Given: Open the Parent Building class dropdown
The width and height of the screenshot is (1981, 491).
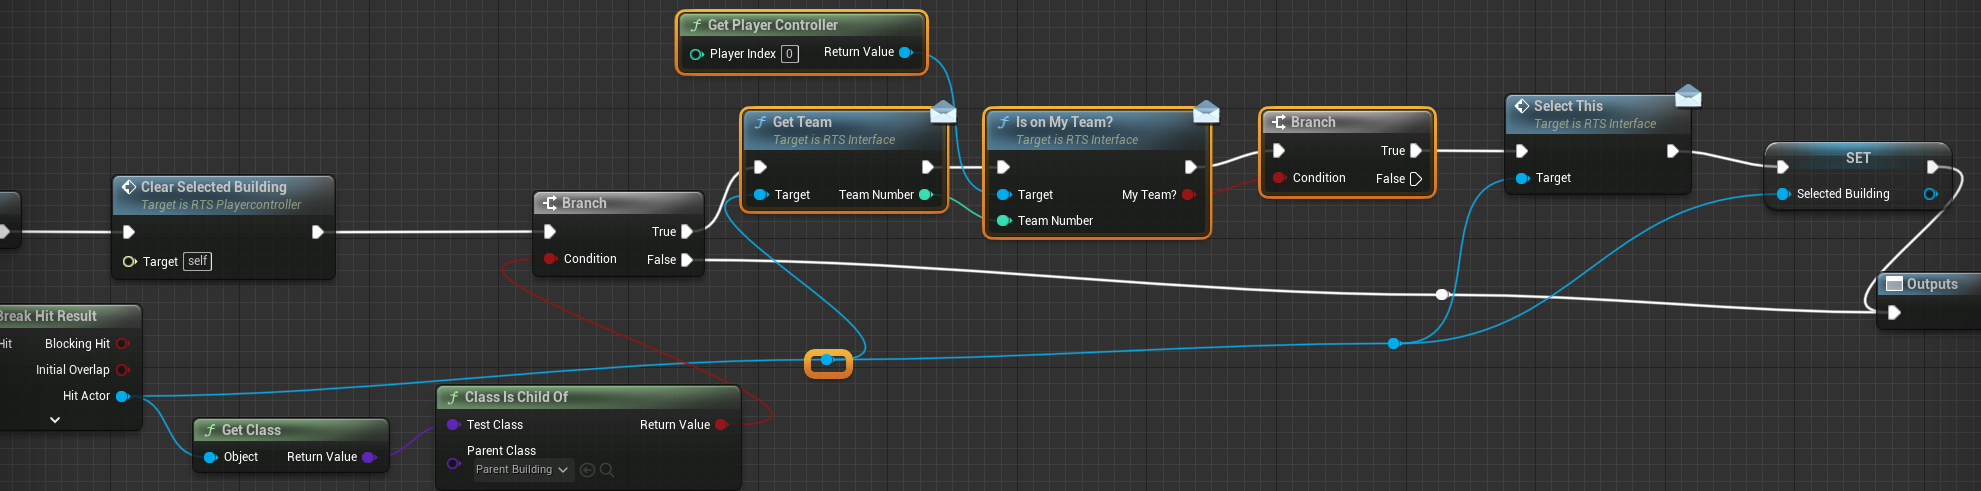Looking at the screenshot, I should [x=523, y=469].
